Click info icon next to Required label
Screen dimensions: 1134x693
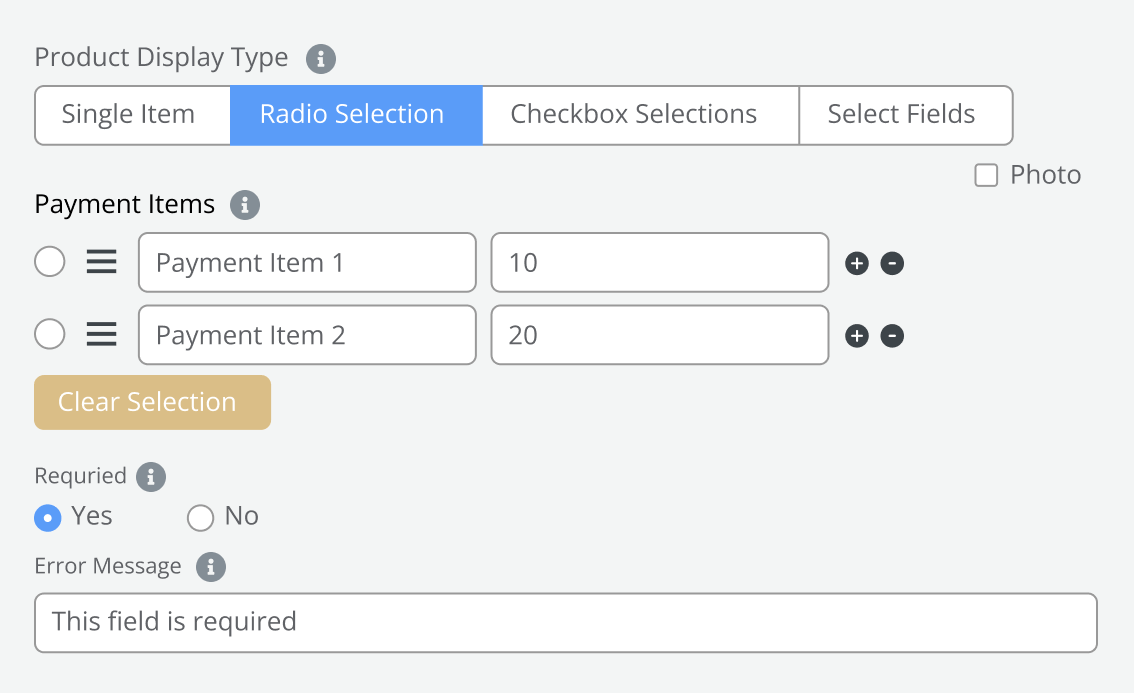(151, 477)
